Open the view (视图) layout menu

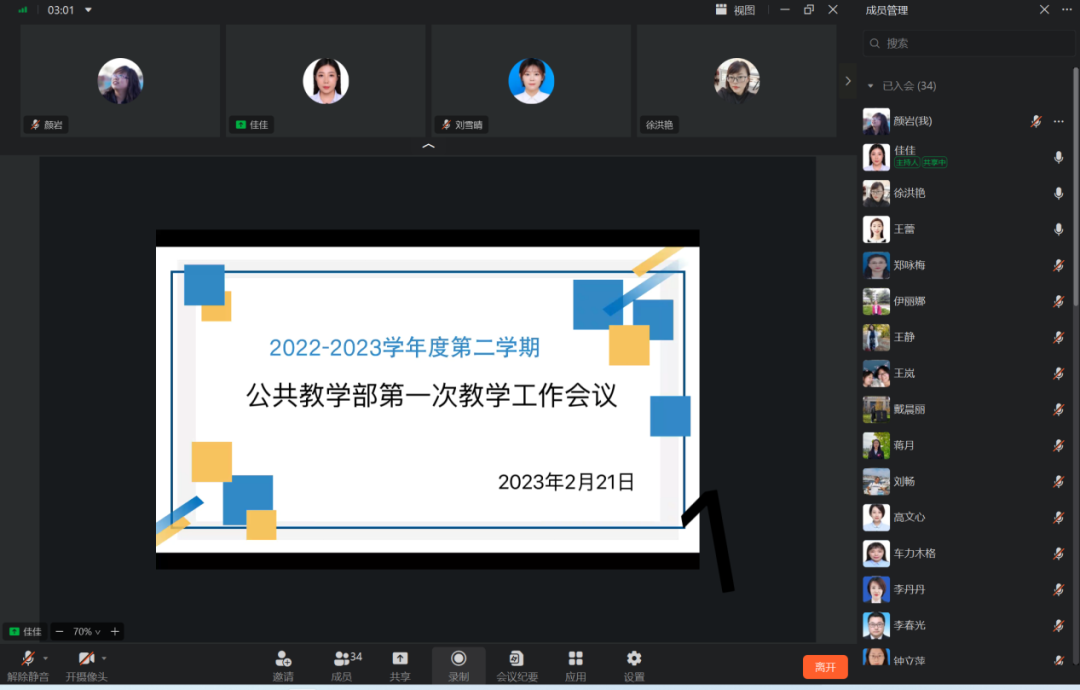click(736, 10)
